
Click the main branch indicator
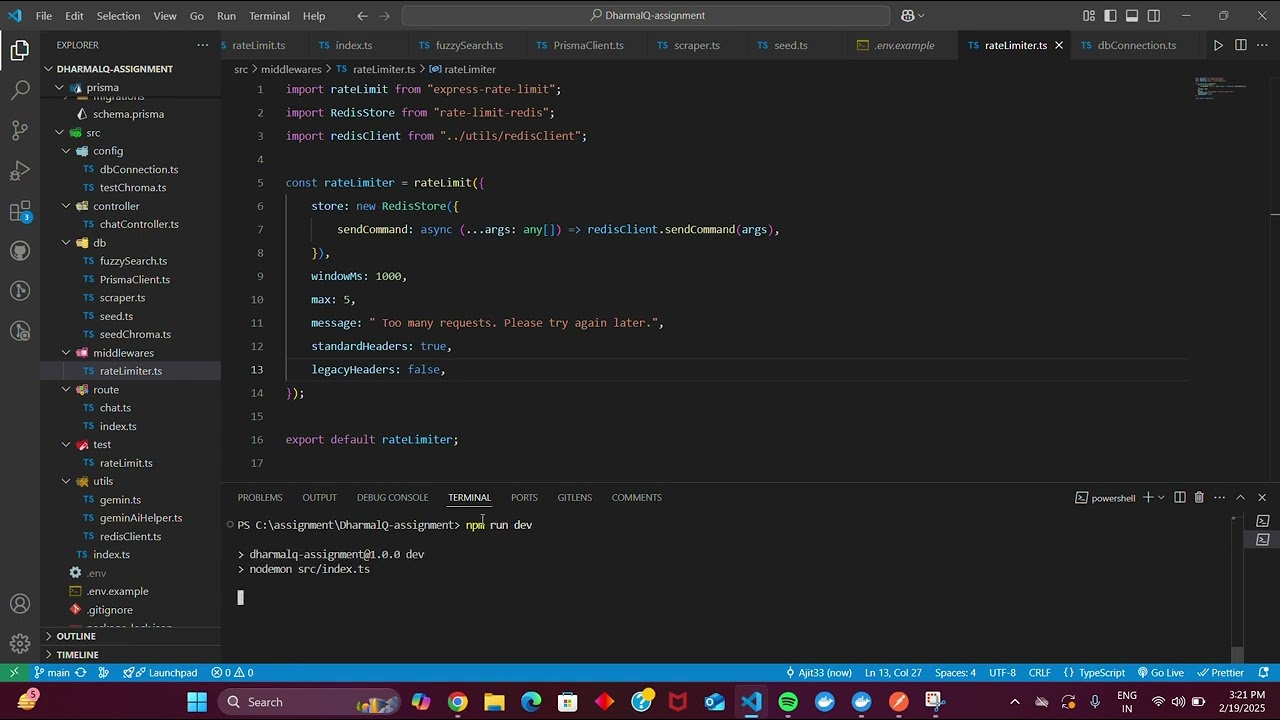[x=51, y=673]
